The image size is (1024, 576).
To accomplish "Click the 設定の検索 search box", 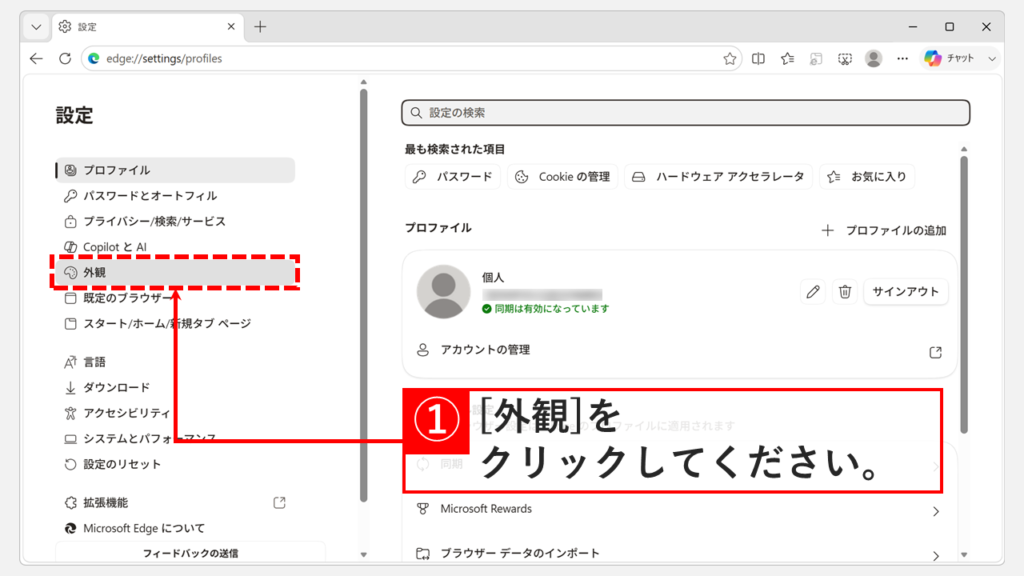I will pos(685,112).
